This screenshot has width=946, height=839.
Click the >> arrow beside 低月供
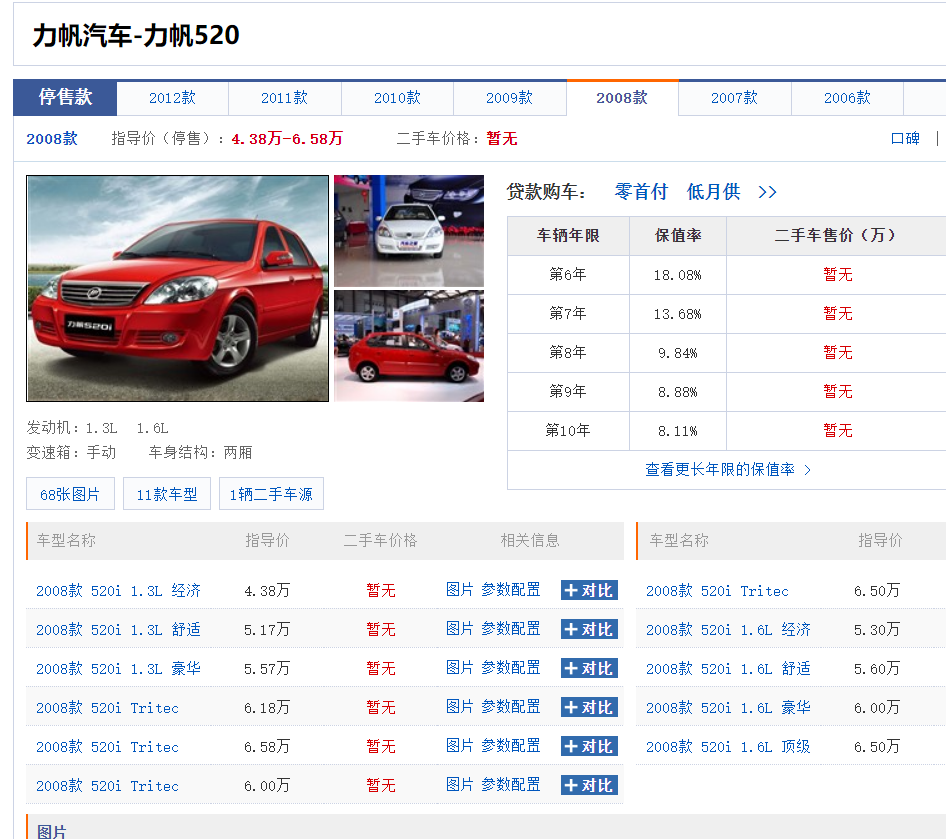pyautogui.click(x=767, y=192)
